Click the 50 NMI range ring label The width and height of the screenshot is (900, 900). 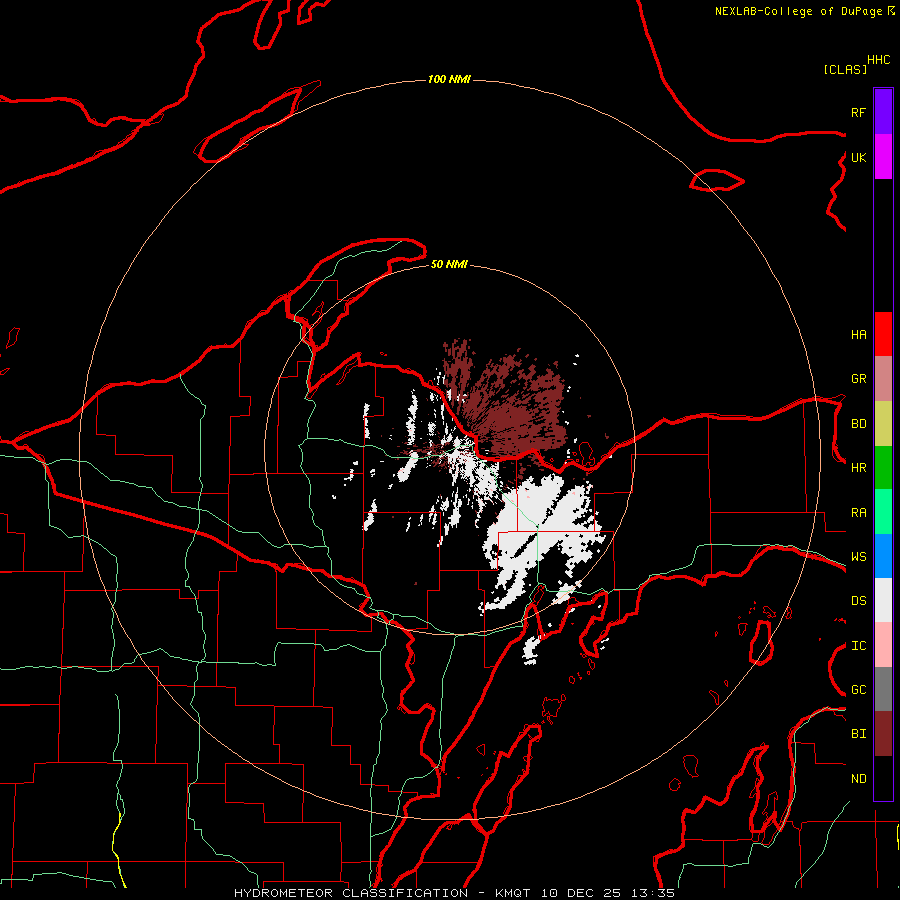click(x=449, y=264)
